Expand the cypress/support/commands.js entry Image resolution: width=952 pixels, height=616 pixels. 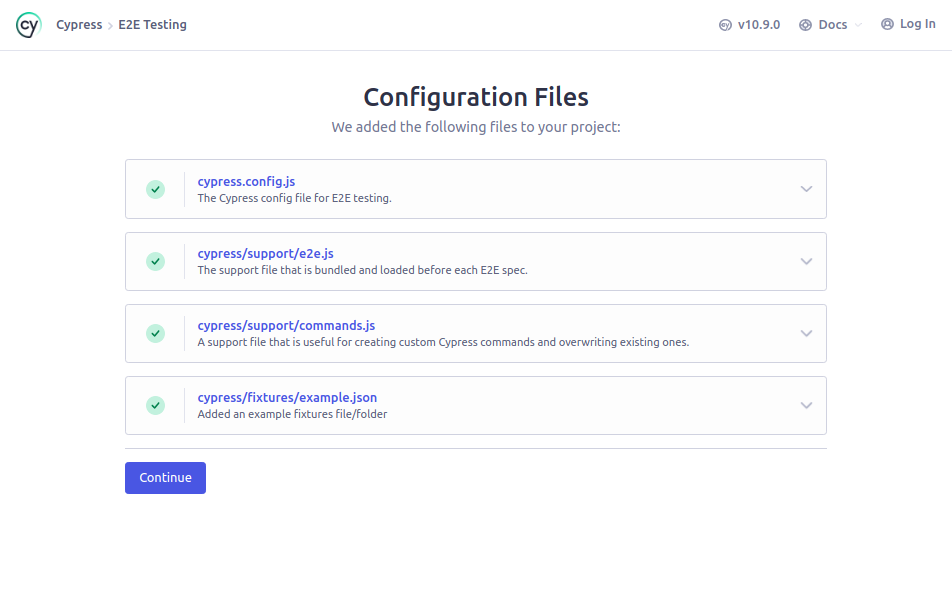[806, 333]
